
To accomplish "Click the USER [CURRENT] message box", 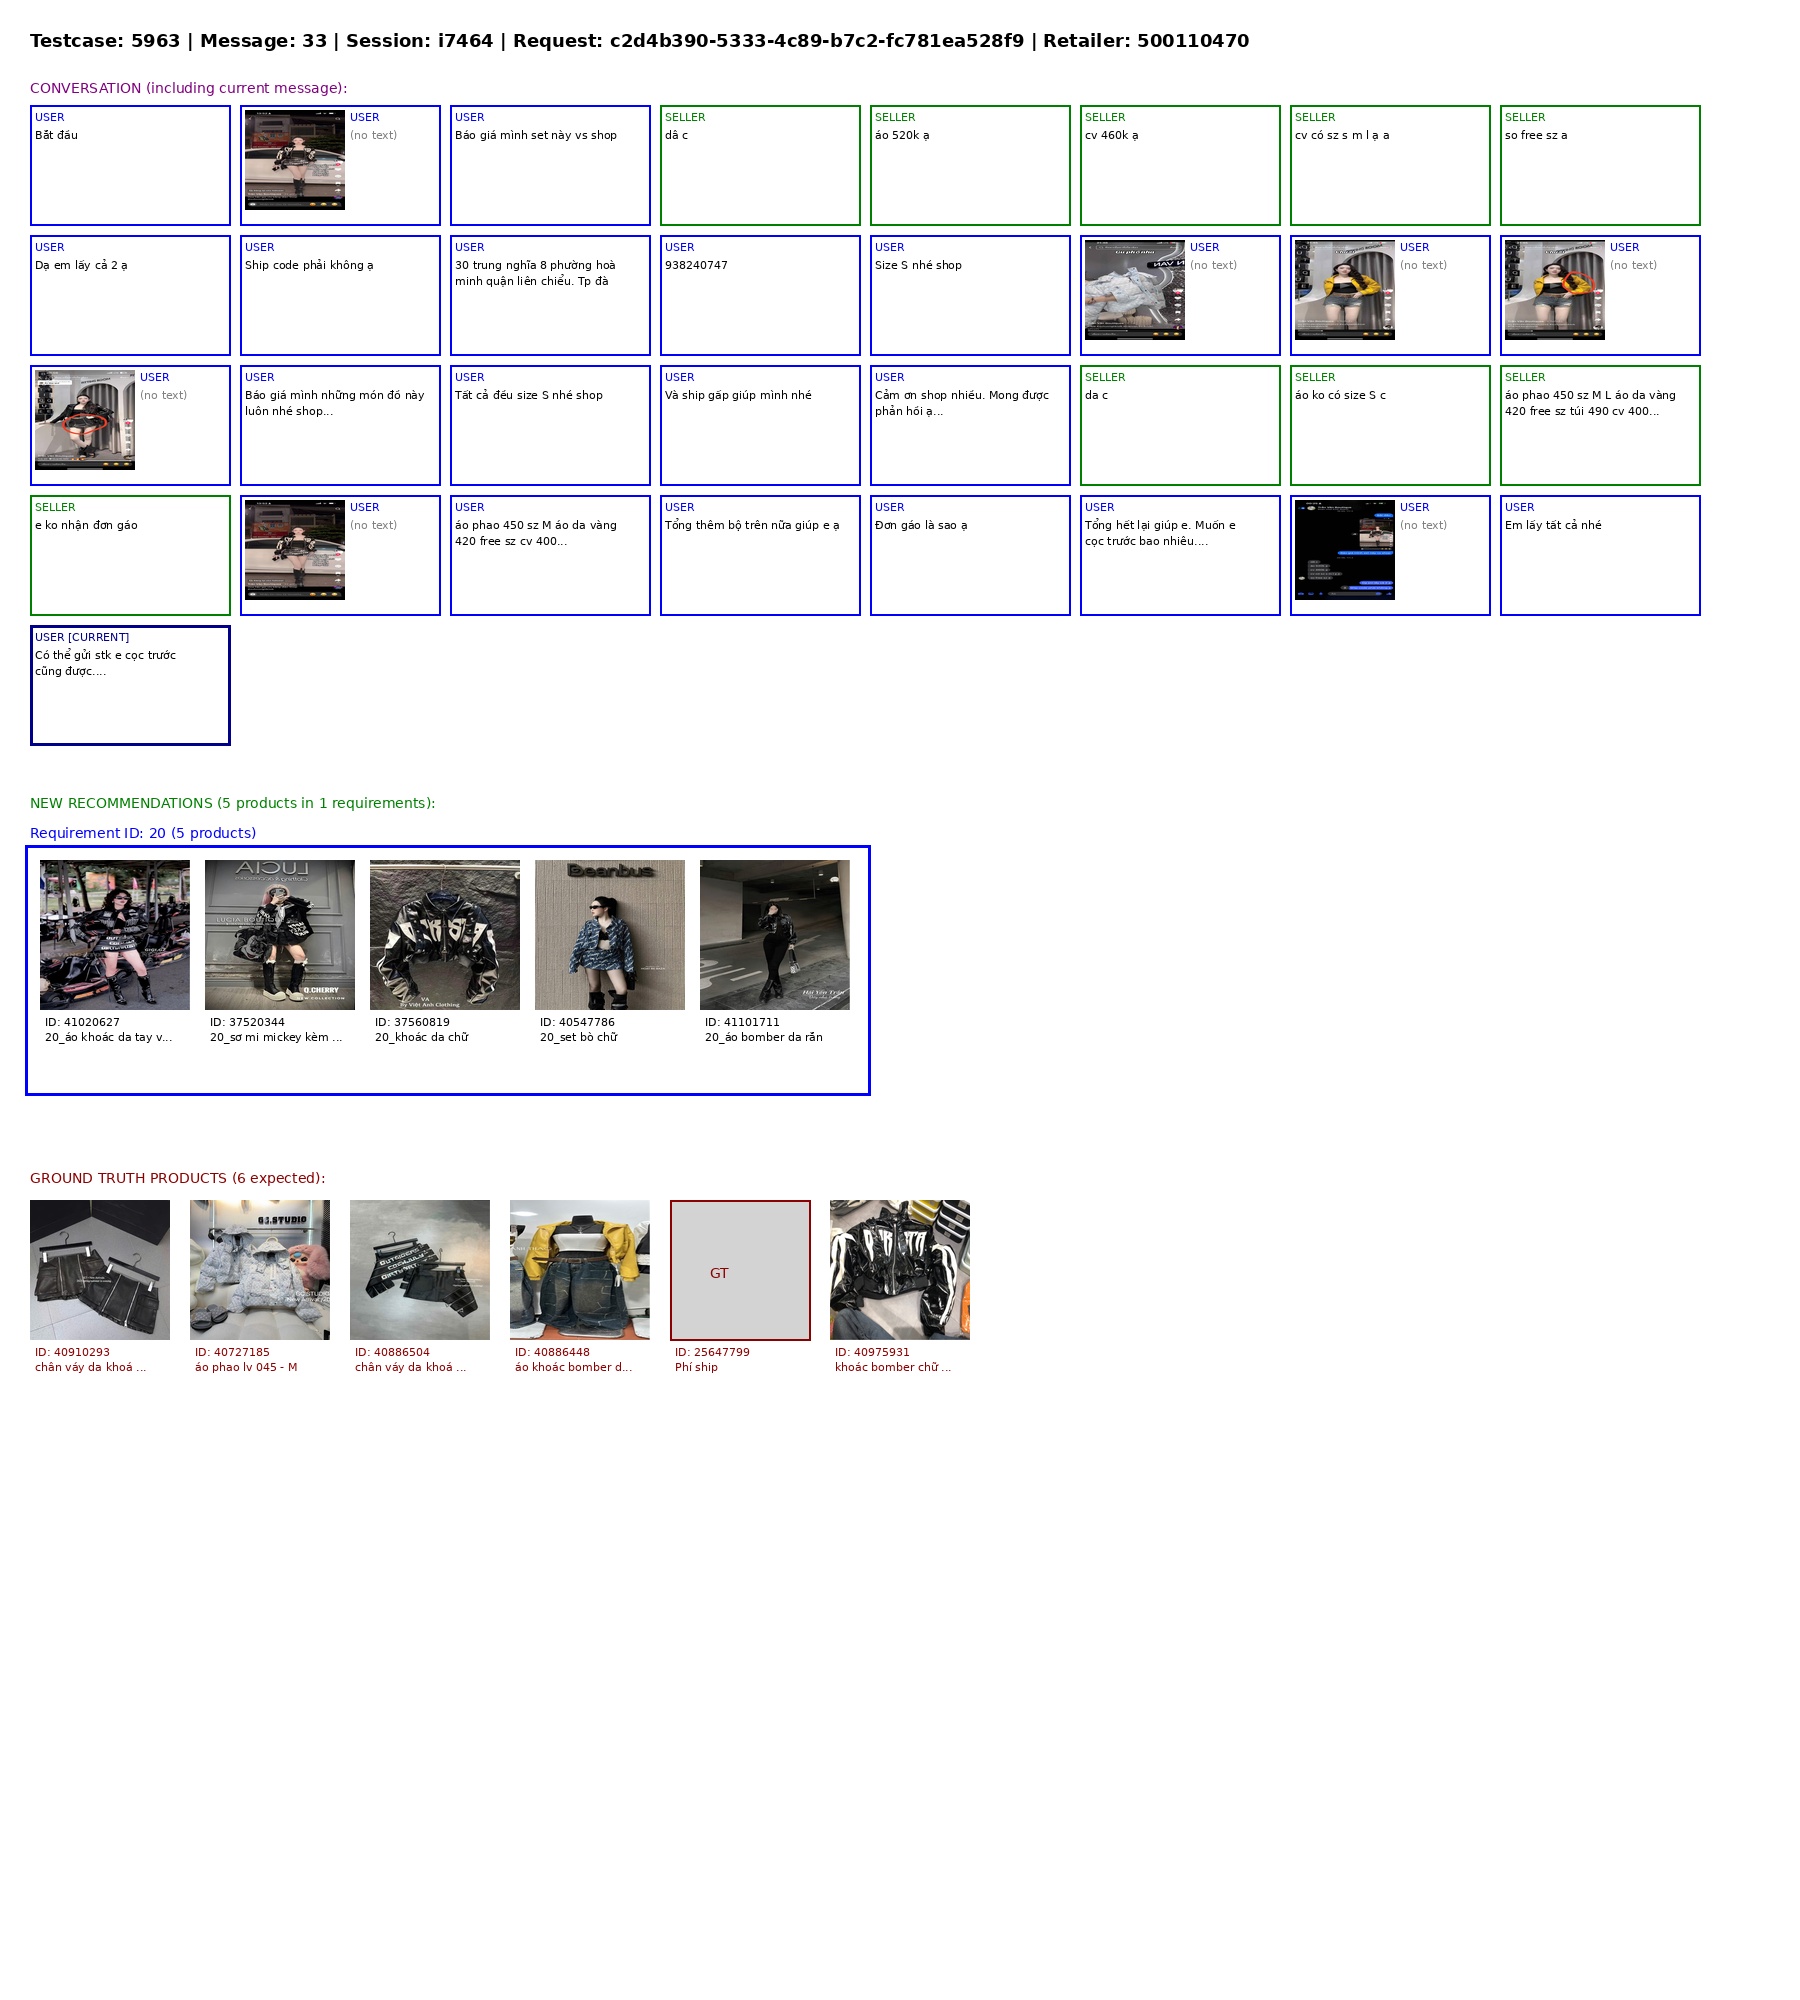I will click(130, 685).
